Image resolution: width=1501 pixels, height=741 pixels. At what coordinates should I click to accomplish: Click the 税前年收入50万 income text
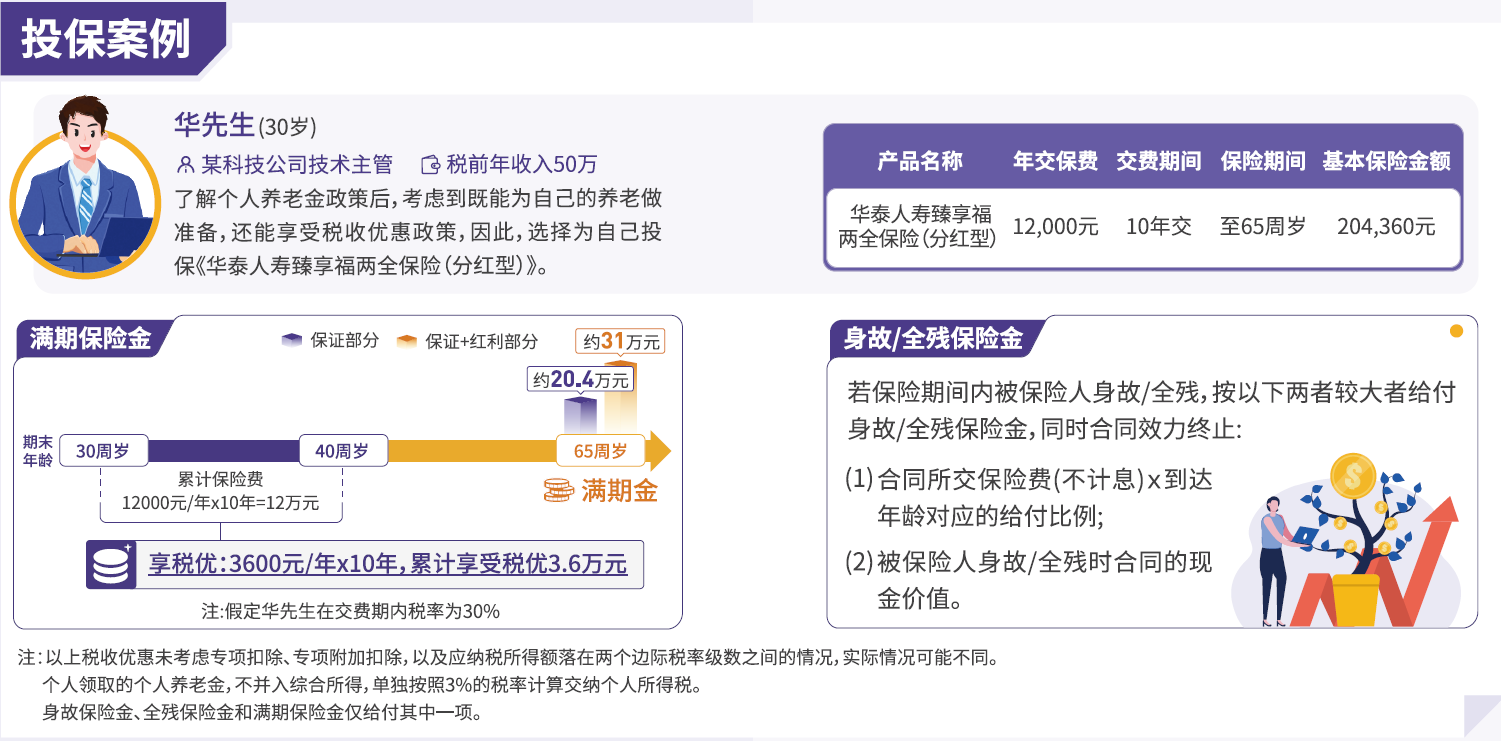point(521,164)
